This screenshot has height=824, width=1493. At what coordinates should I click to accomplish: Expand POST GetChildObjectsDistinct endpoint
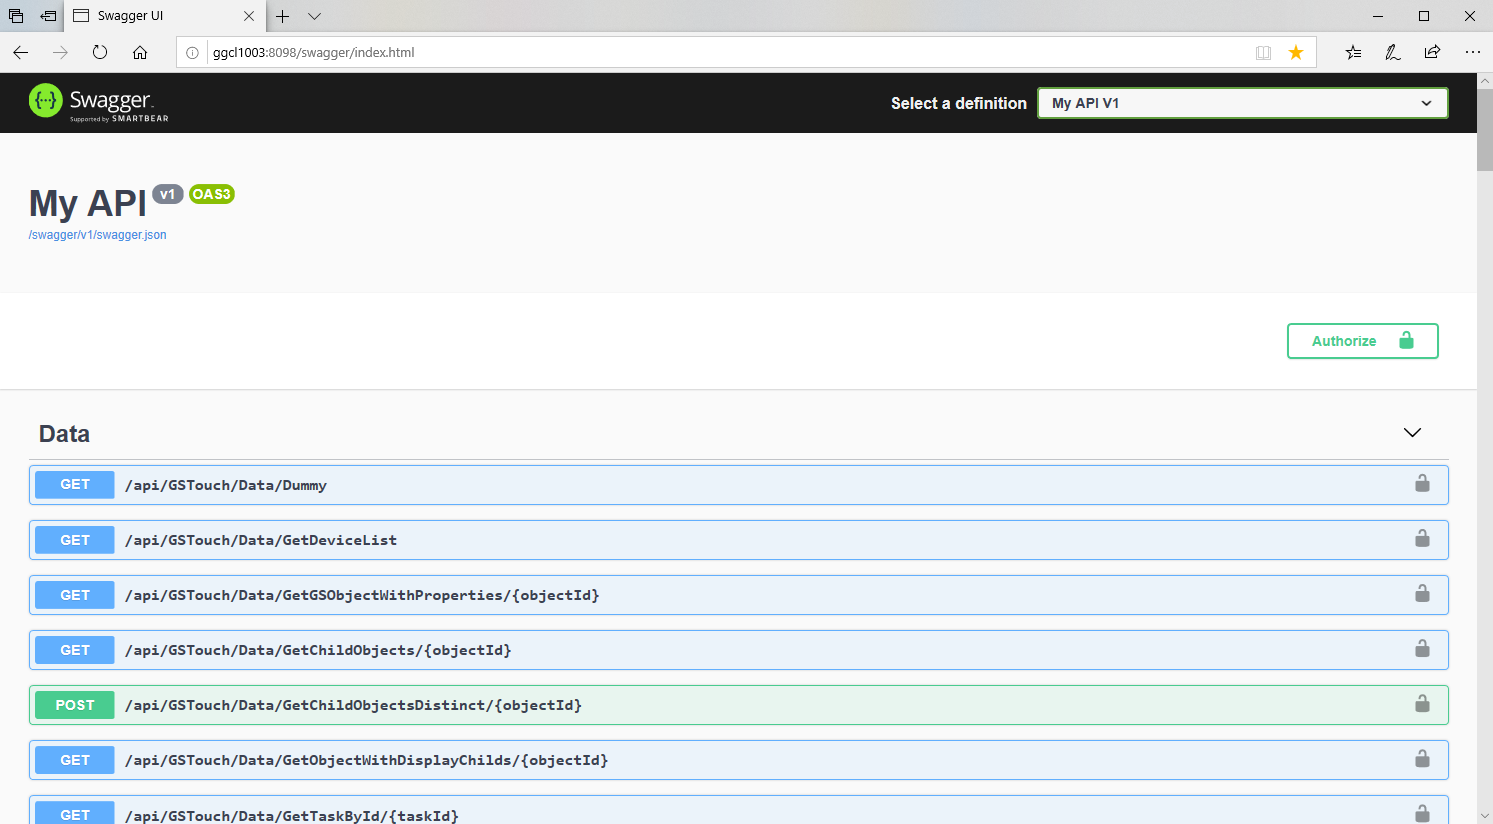point(739,705)
